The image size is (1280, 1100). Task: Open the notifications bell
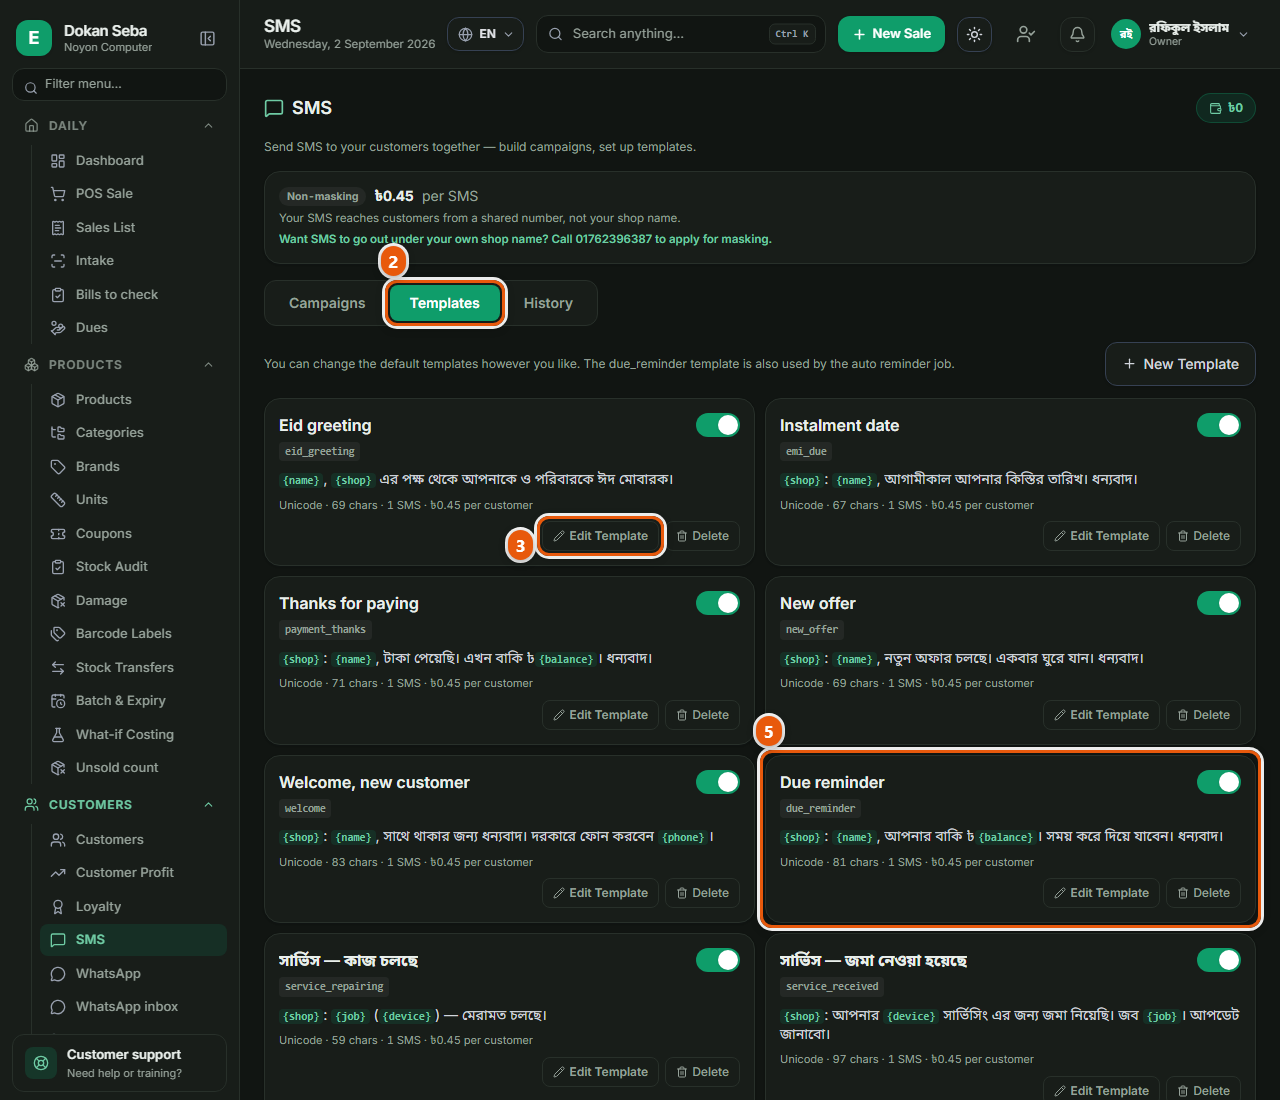[1077, 34]
